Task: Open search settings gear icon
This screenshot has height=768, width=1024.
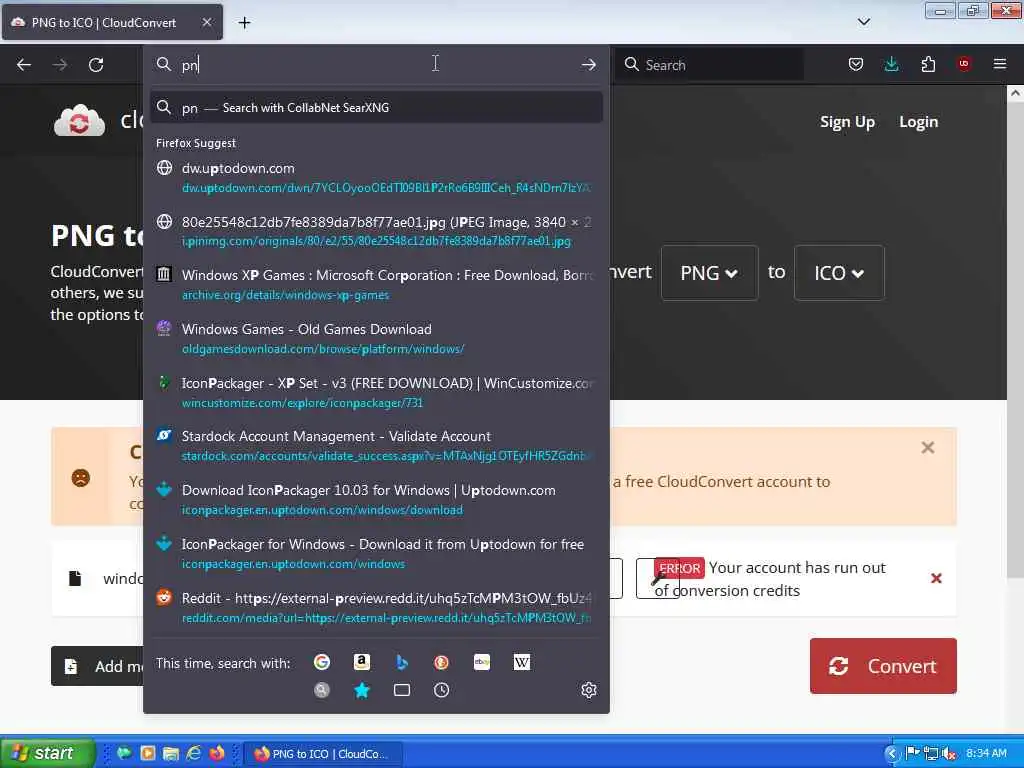Action: [589, 690]
